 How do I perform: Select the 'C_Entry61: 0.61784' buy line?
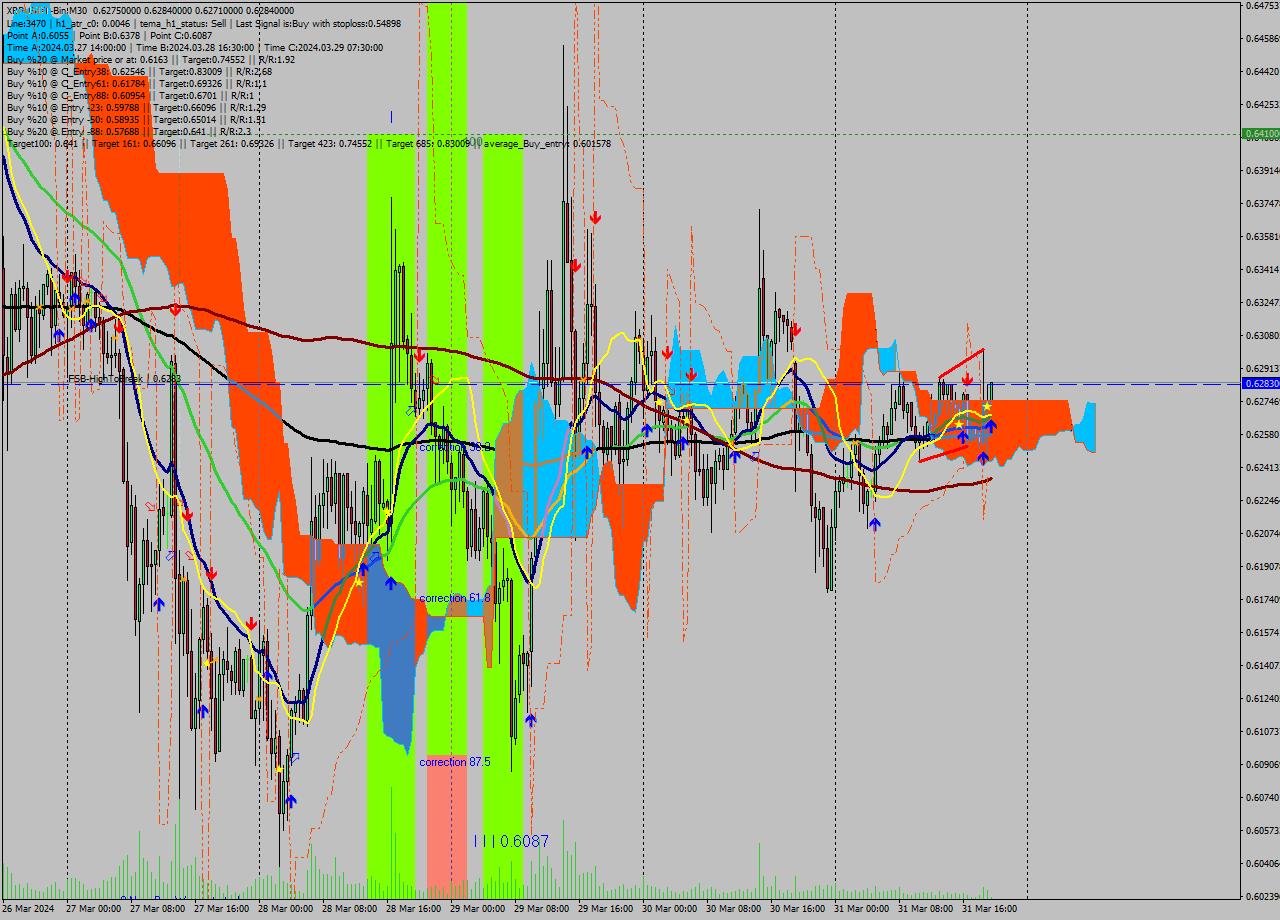[136, 83]
